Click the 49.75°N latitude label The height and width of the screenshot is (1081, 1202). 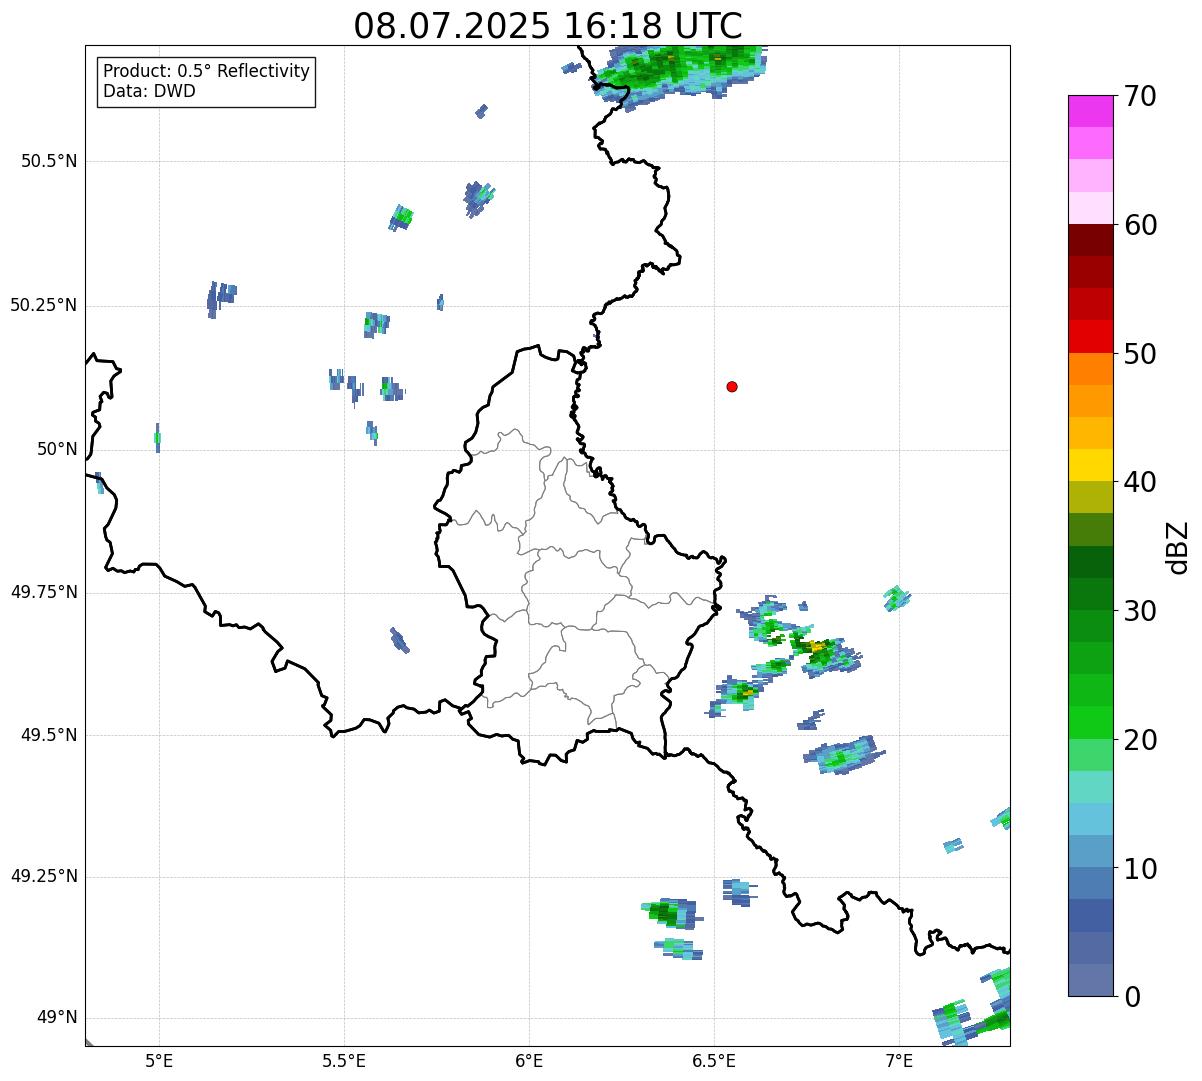pos(44,592)
